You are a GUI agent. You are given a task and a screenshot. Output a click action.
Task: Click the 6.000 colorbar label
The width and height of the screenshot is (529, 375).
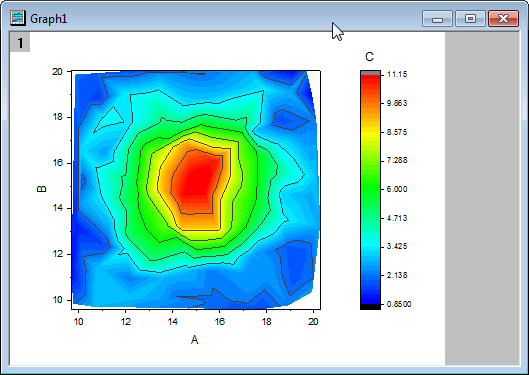click(397, 189)
